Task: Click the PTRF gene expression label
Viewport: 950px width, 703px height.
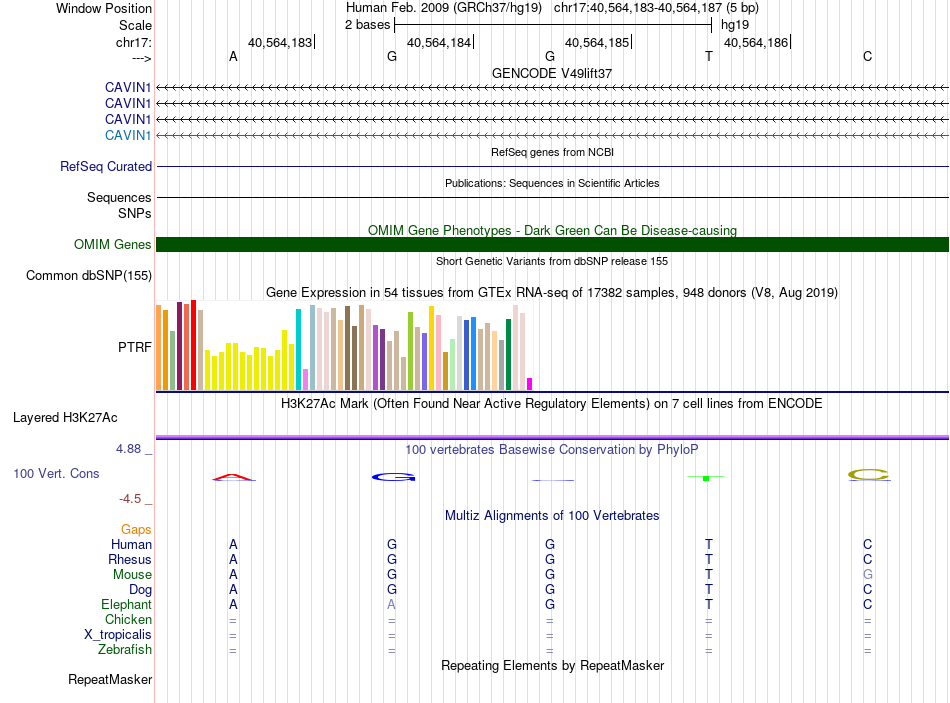Action: (135, 347)
